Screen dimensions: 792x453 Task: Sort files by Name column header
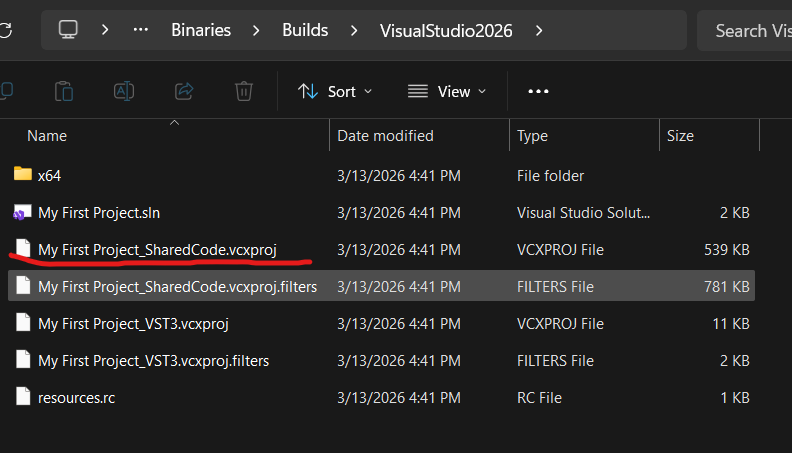coord(47,135)
